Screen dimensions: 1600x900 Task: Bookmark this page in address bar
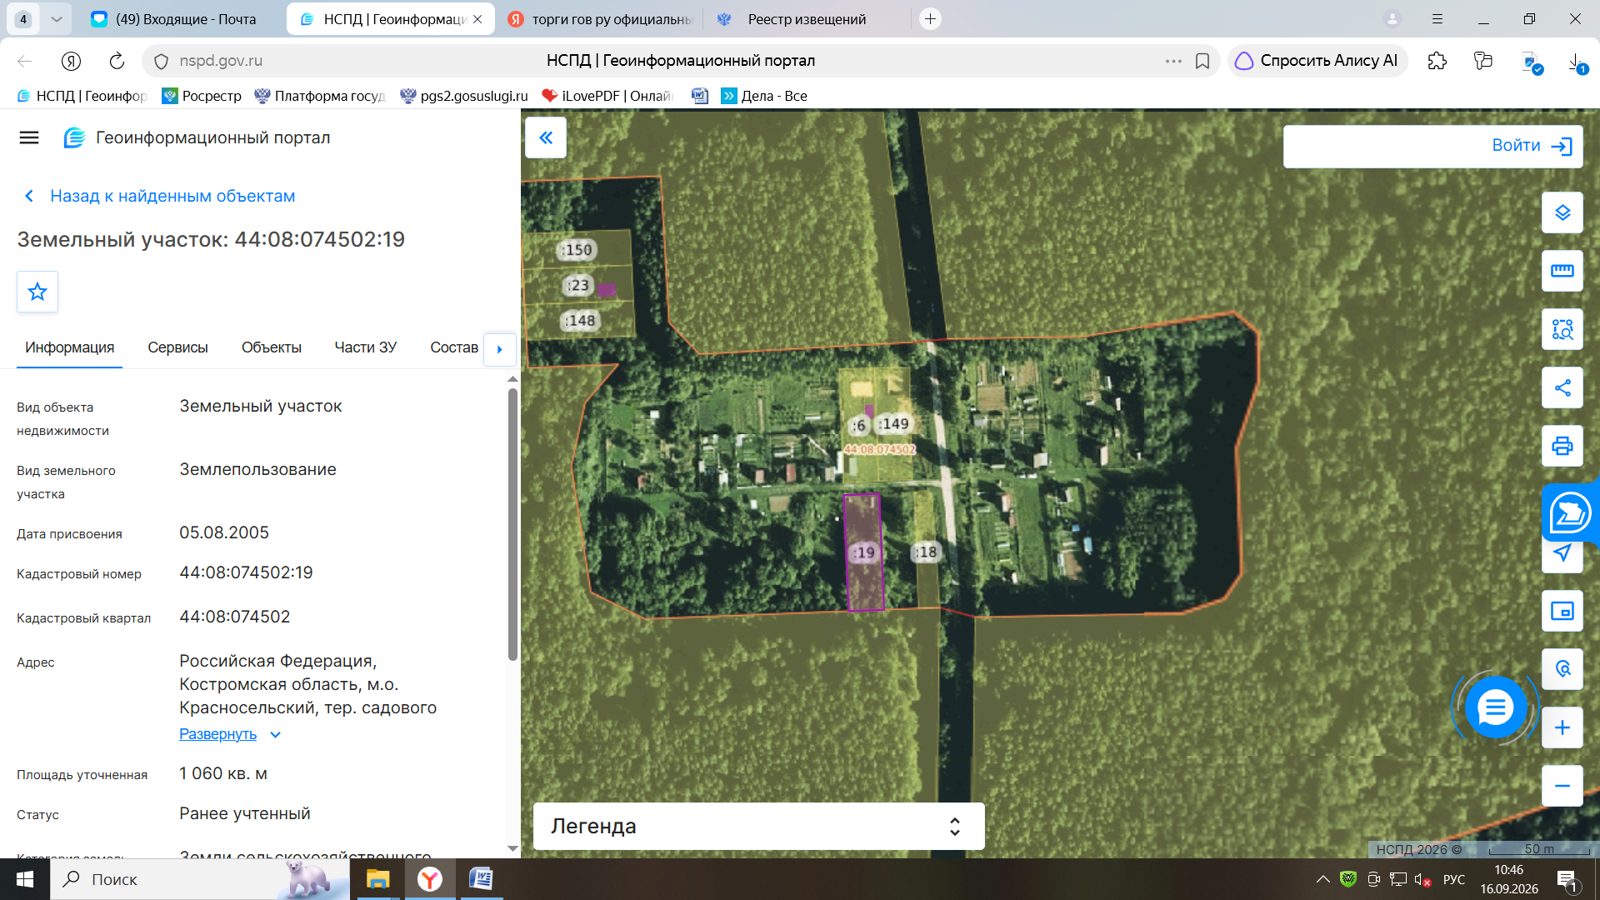[x=1202, y=61]
